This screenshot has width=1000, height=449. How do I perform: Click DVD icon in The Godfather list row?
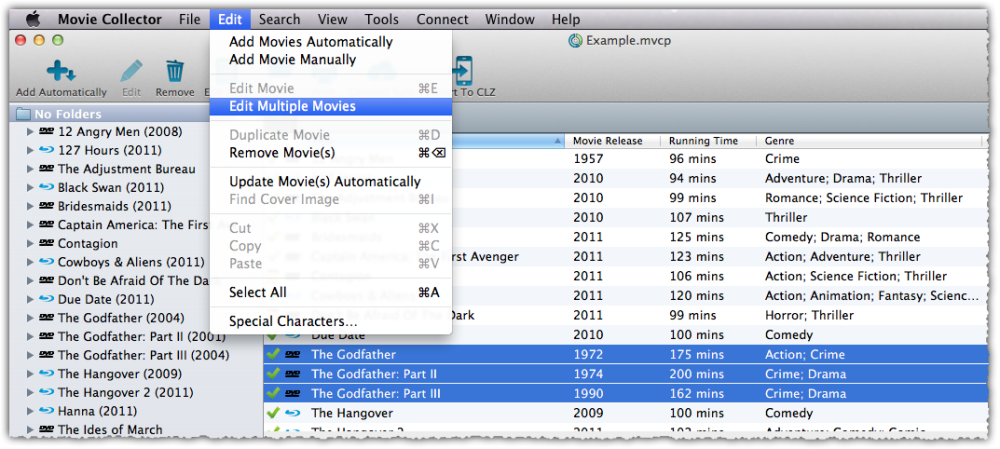(x=293, y=355)
